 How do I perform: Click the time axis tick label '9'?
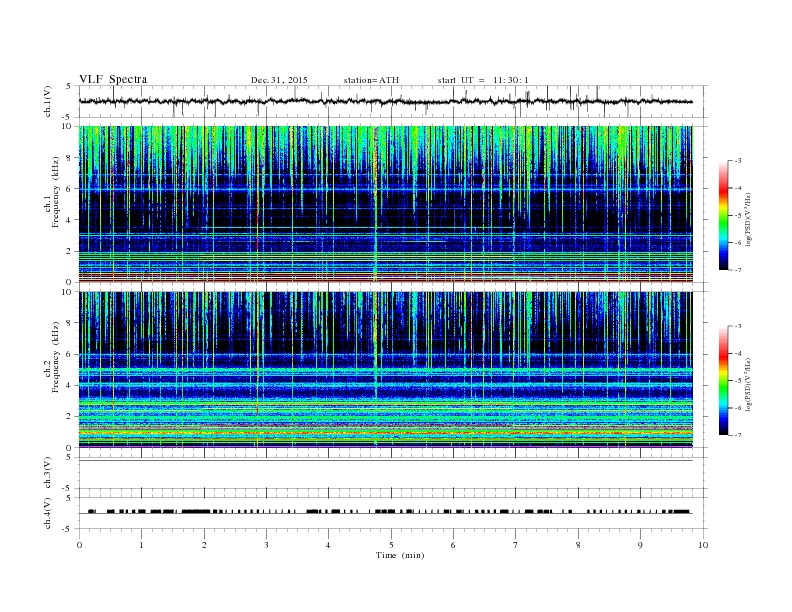(x=640, y=545)
